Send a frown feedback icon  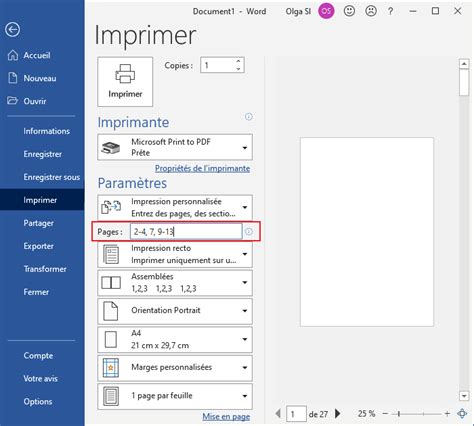371,11
